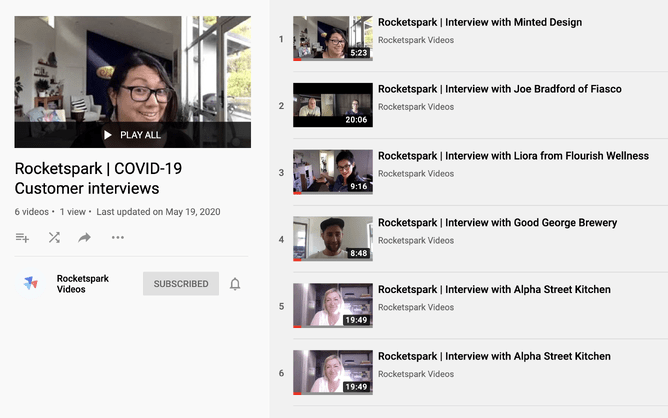Click title 'Interview with Liora from Flourish Wellness'
Viewport: 668px width, 418px height.
513,157
